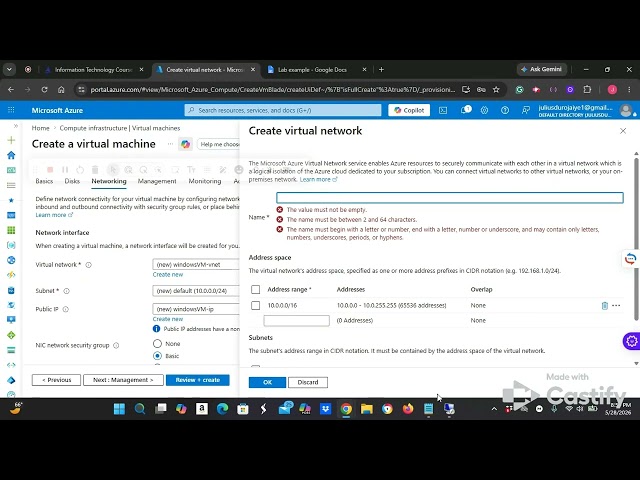Click the info icon next to Public IP

point(66,309)
